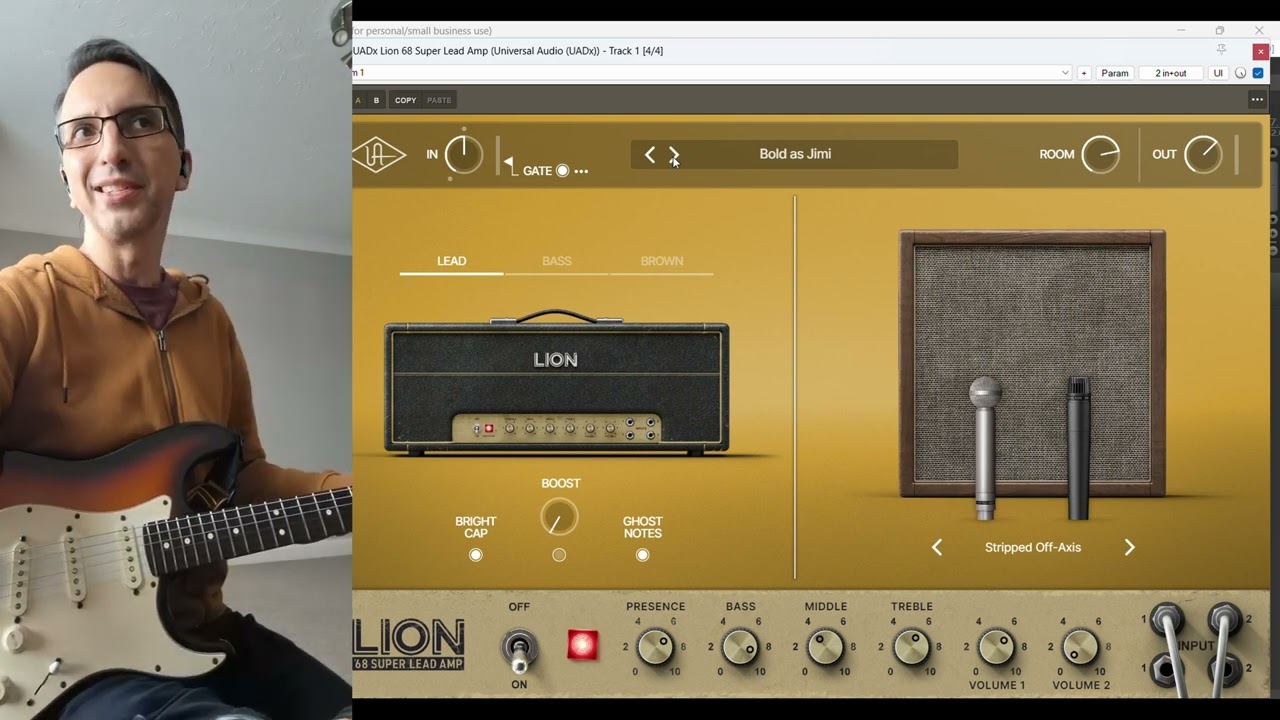Select the BROWN amp tab
This screenshot has height=720, width=1280.
(x=662, y=261)
